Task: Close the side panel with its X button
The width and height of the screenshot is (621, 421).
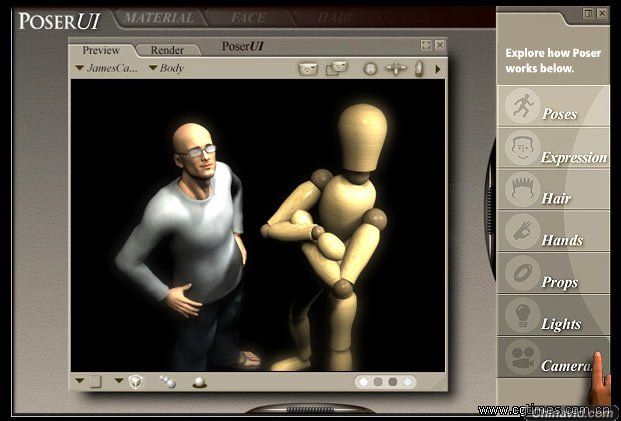Action: point(602,13)
